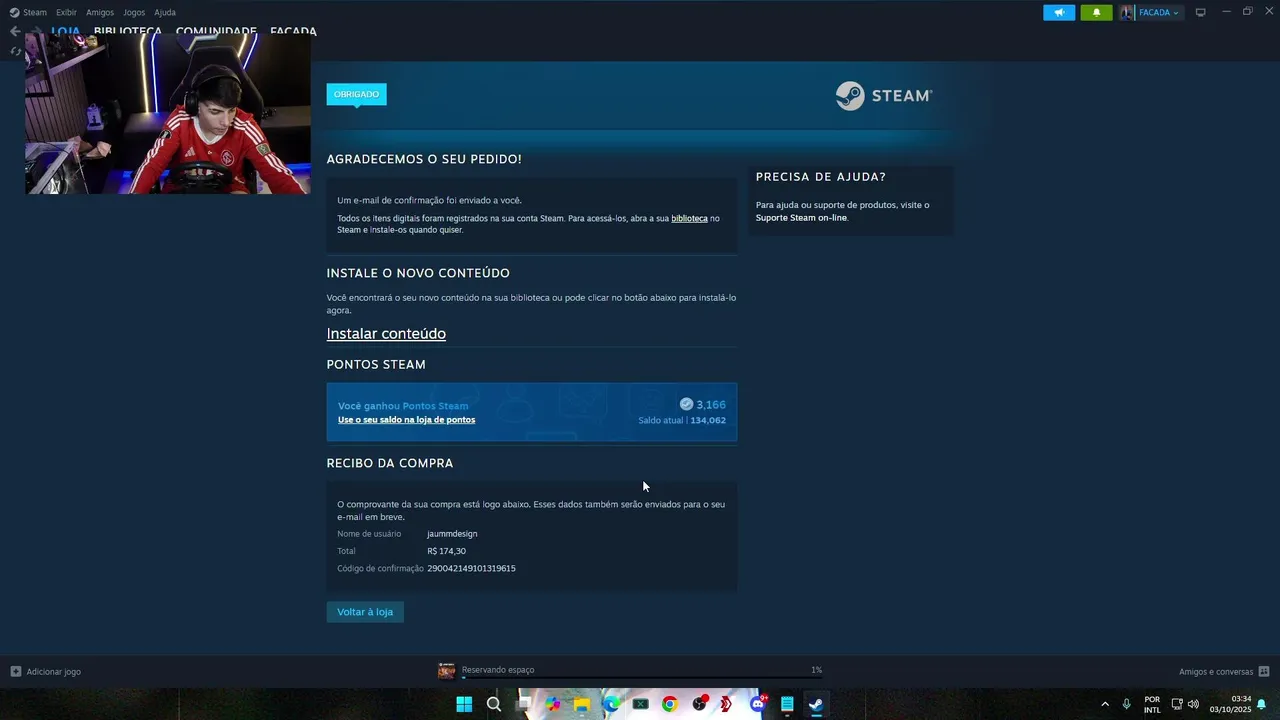Select username jaummdesign text
The height and width of the screenshot is (720, 1280).
[x=452, y=534]
